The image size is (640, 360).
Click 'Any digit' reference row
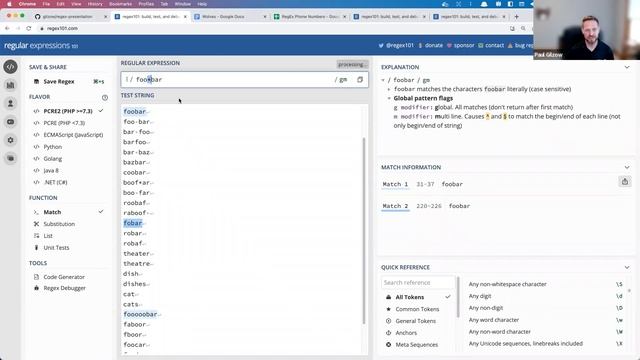click(545, 296)
